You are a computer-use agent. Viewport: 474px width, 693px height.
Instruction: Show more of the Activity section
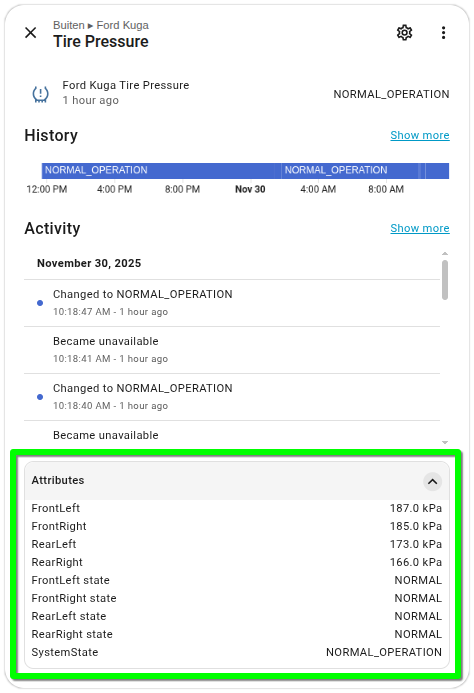420,228
